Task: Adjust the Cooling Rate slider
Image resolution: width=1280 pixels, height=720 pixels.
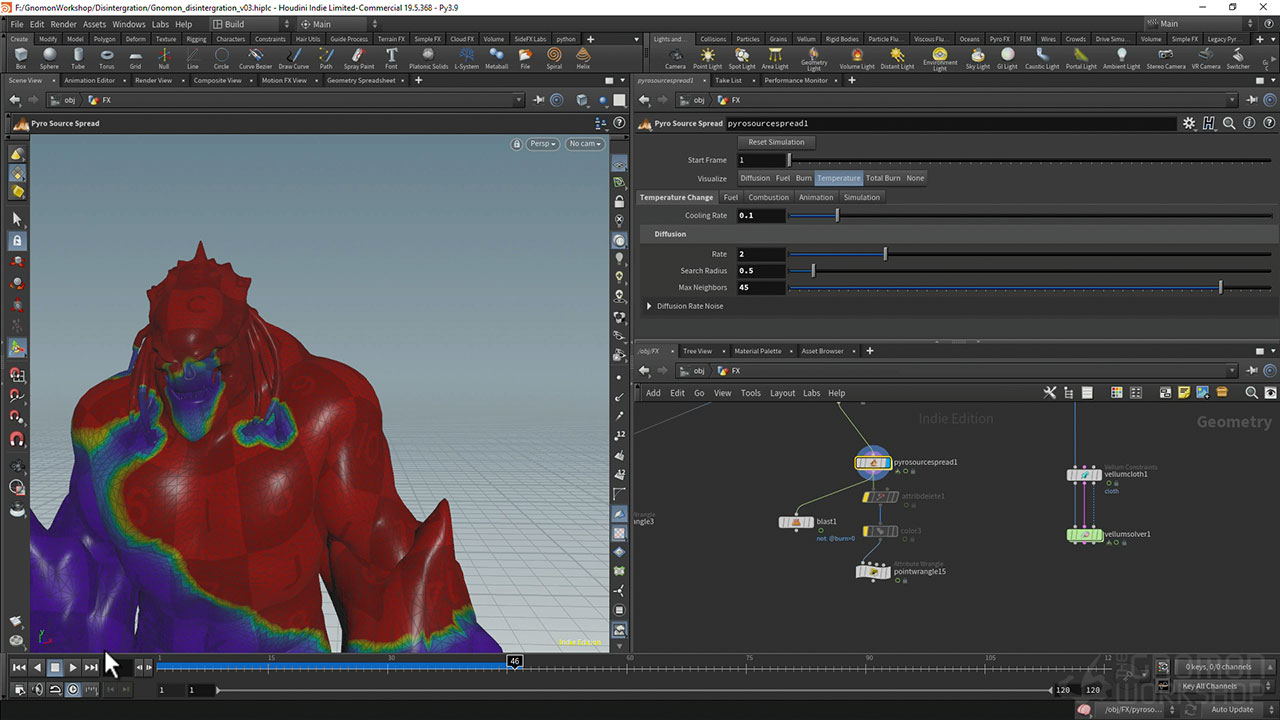Action: coord(837,216)
